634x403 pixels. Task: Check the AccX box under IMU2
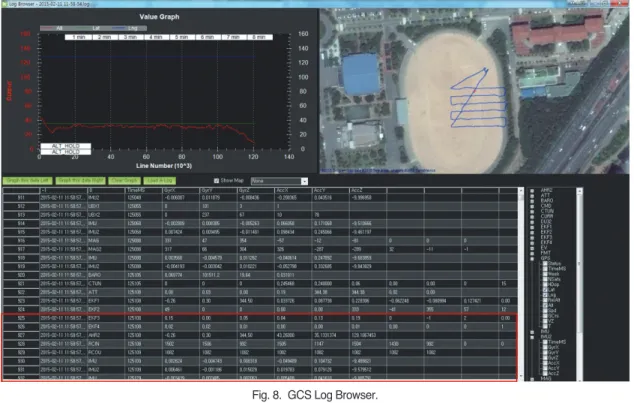click(x=545, y=363)
